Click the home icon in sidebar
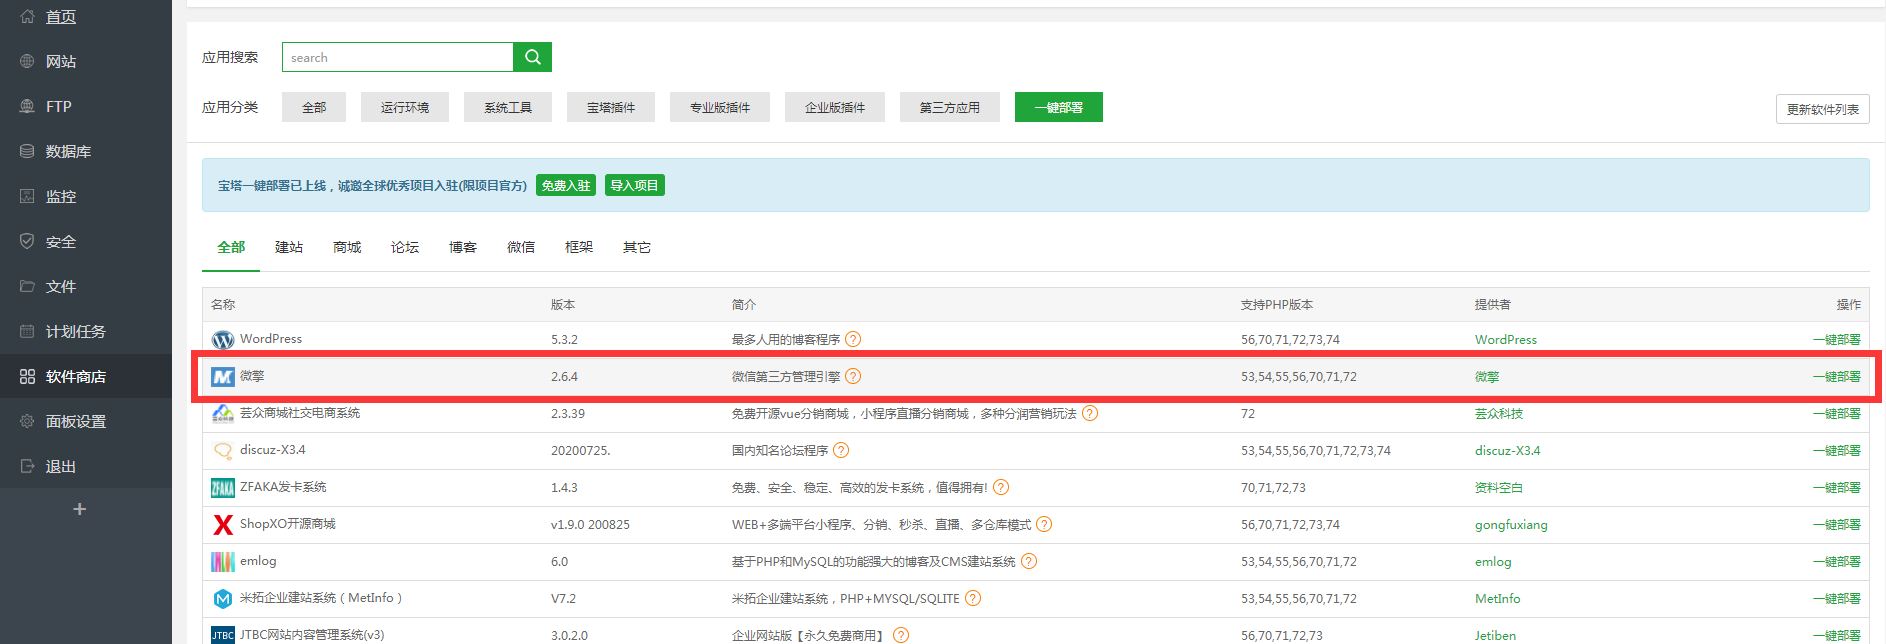Viewport: 1886px width, 644px height. (x=27, y=16)
